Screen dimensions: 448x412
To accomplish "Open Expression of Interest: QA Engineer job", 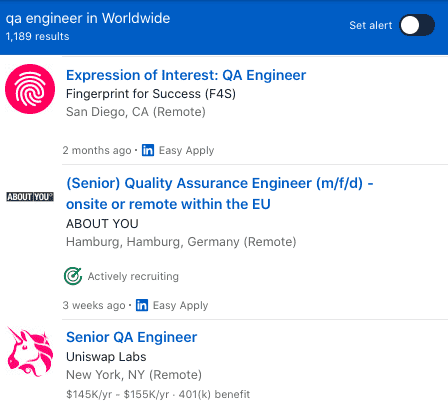I will (186, 75).
